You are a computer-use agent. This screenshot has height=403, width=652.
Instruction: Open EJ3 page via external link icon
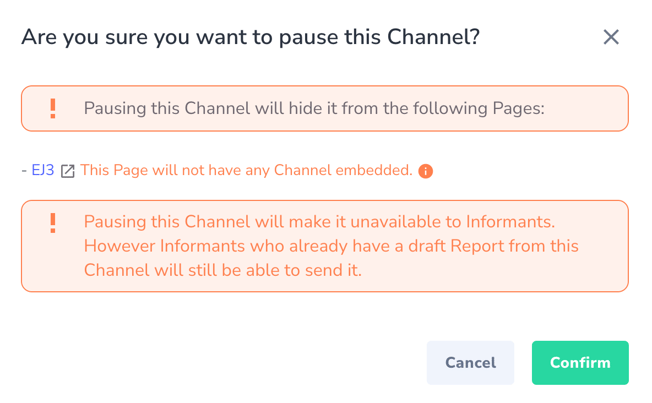[x=68, y=171]
